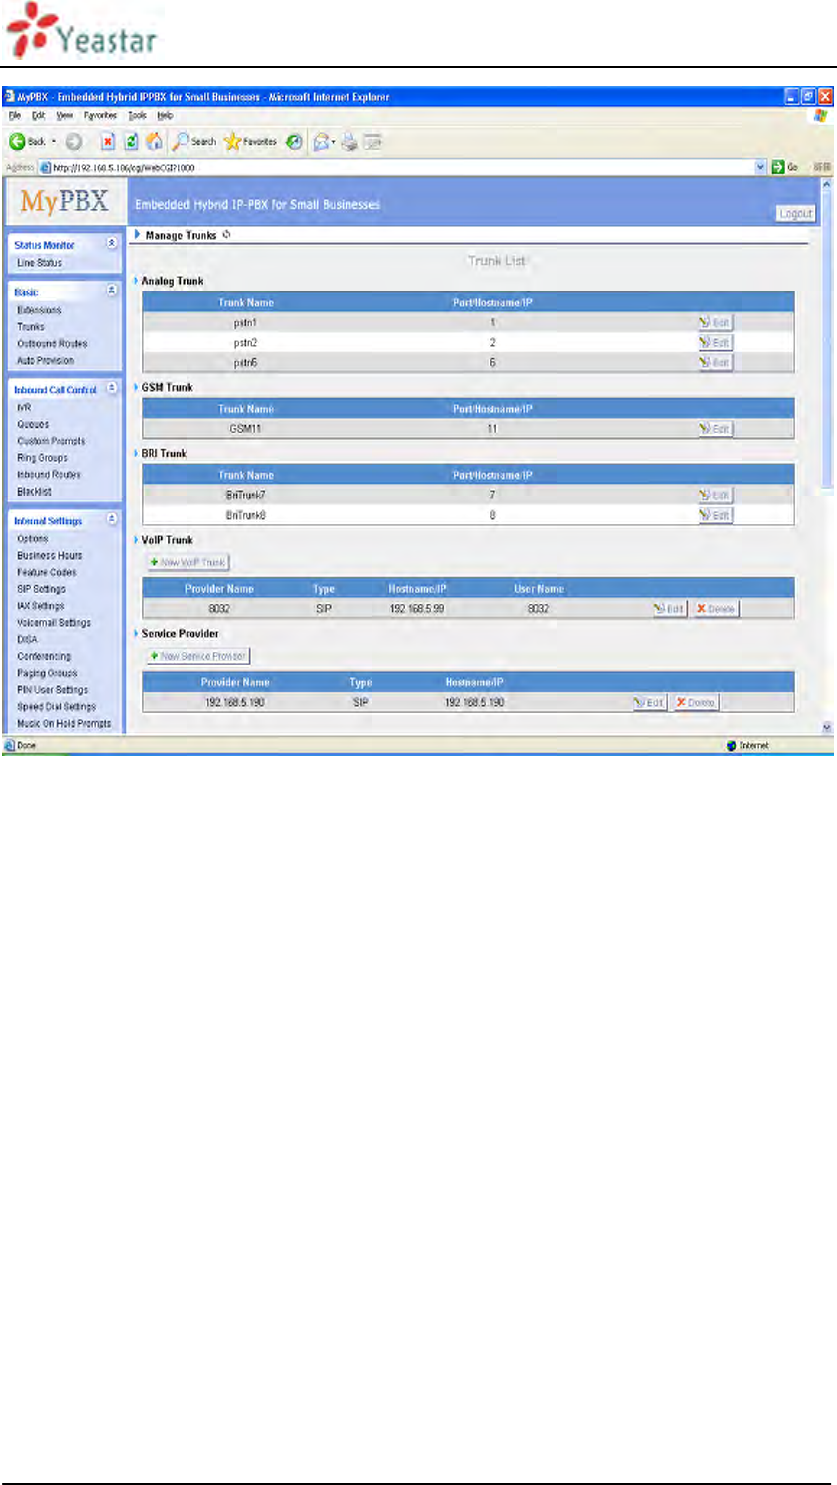Collapse the Internal Settings sidebar section
This screenshot has height=1485, width=837.
pyautogui.click(x=111, y=520)
